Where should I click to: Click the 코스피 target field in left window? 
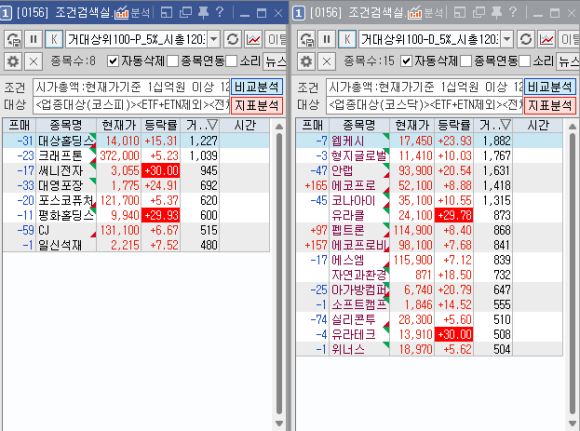pos(131,105)
